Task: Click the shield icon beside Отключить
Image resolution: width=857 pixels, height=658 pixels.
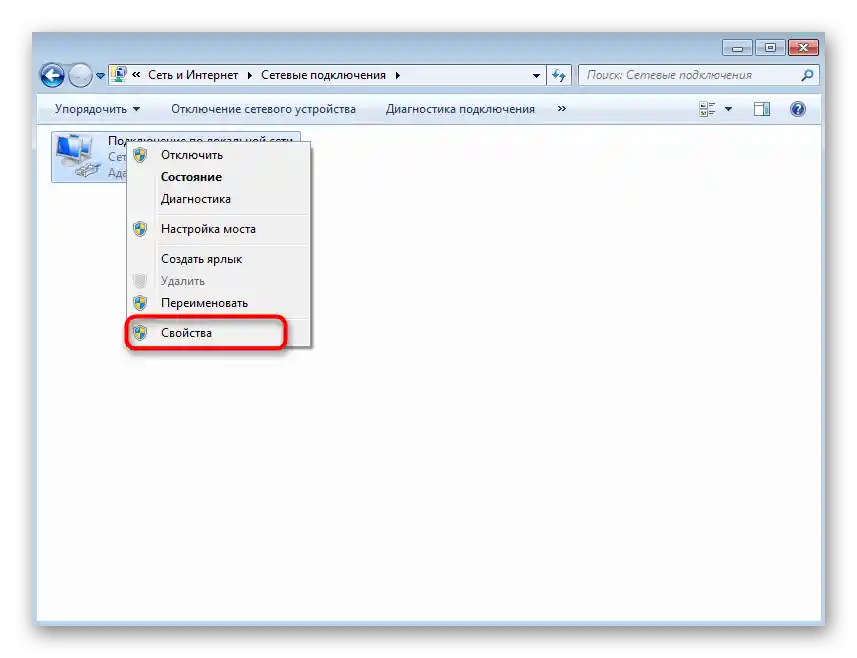Action: point(140,155)
